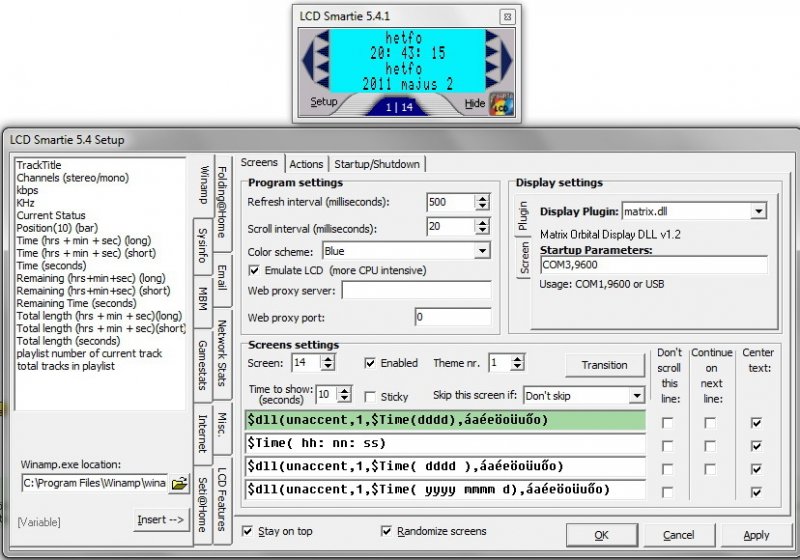
Task: Increase the Time to show seconds spinner
Action: pyautogui.click(x=345, y=390)
